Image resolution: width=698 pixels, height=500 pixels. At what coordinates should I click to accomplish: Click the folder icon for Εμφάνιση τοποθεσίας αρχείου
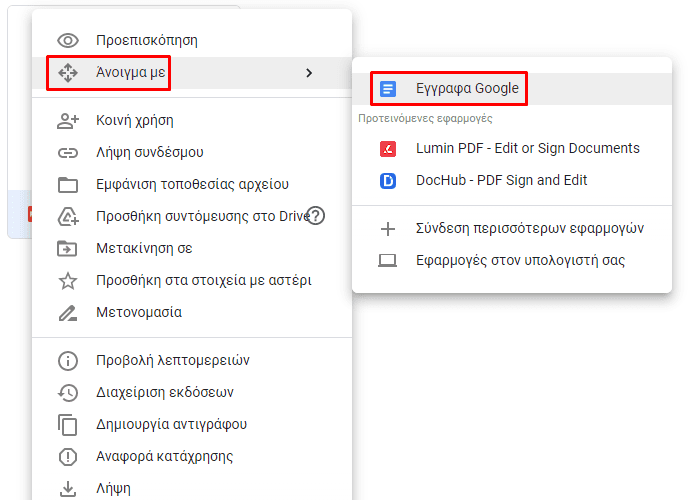tap(68, 185)
